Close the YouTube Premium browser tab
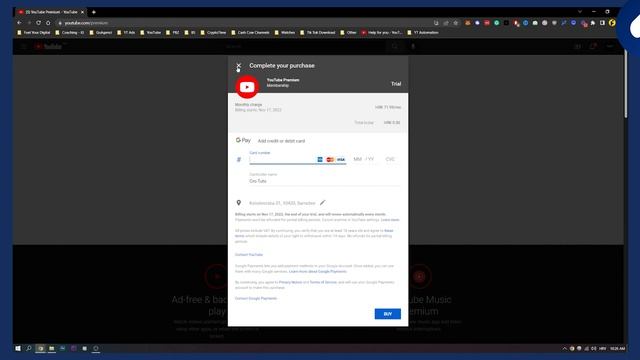Screen dimensions: 640x360 [82, 12]
